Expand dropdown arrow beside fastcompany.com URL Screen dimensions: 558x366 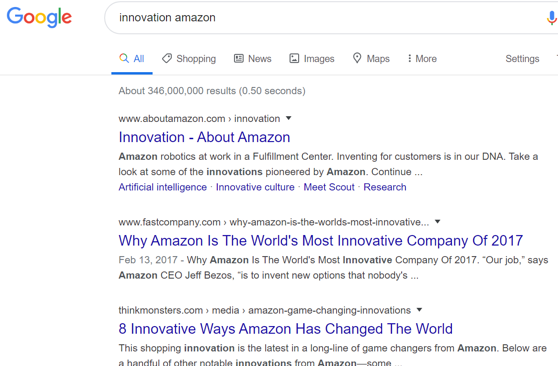point(438,222)
